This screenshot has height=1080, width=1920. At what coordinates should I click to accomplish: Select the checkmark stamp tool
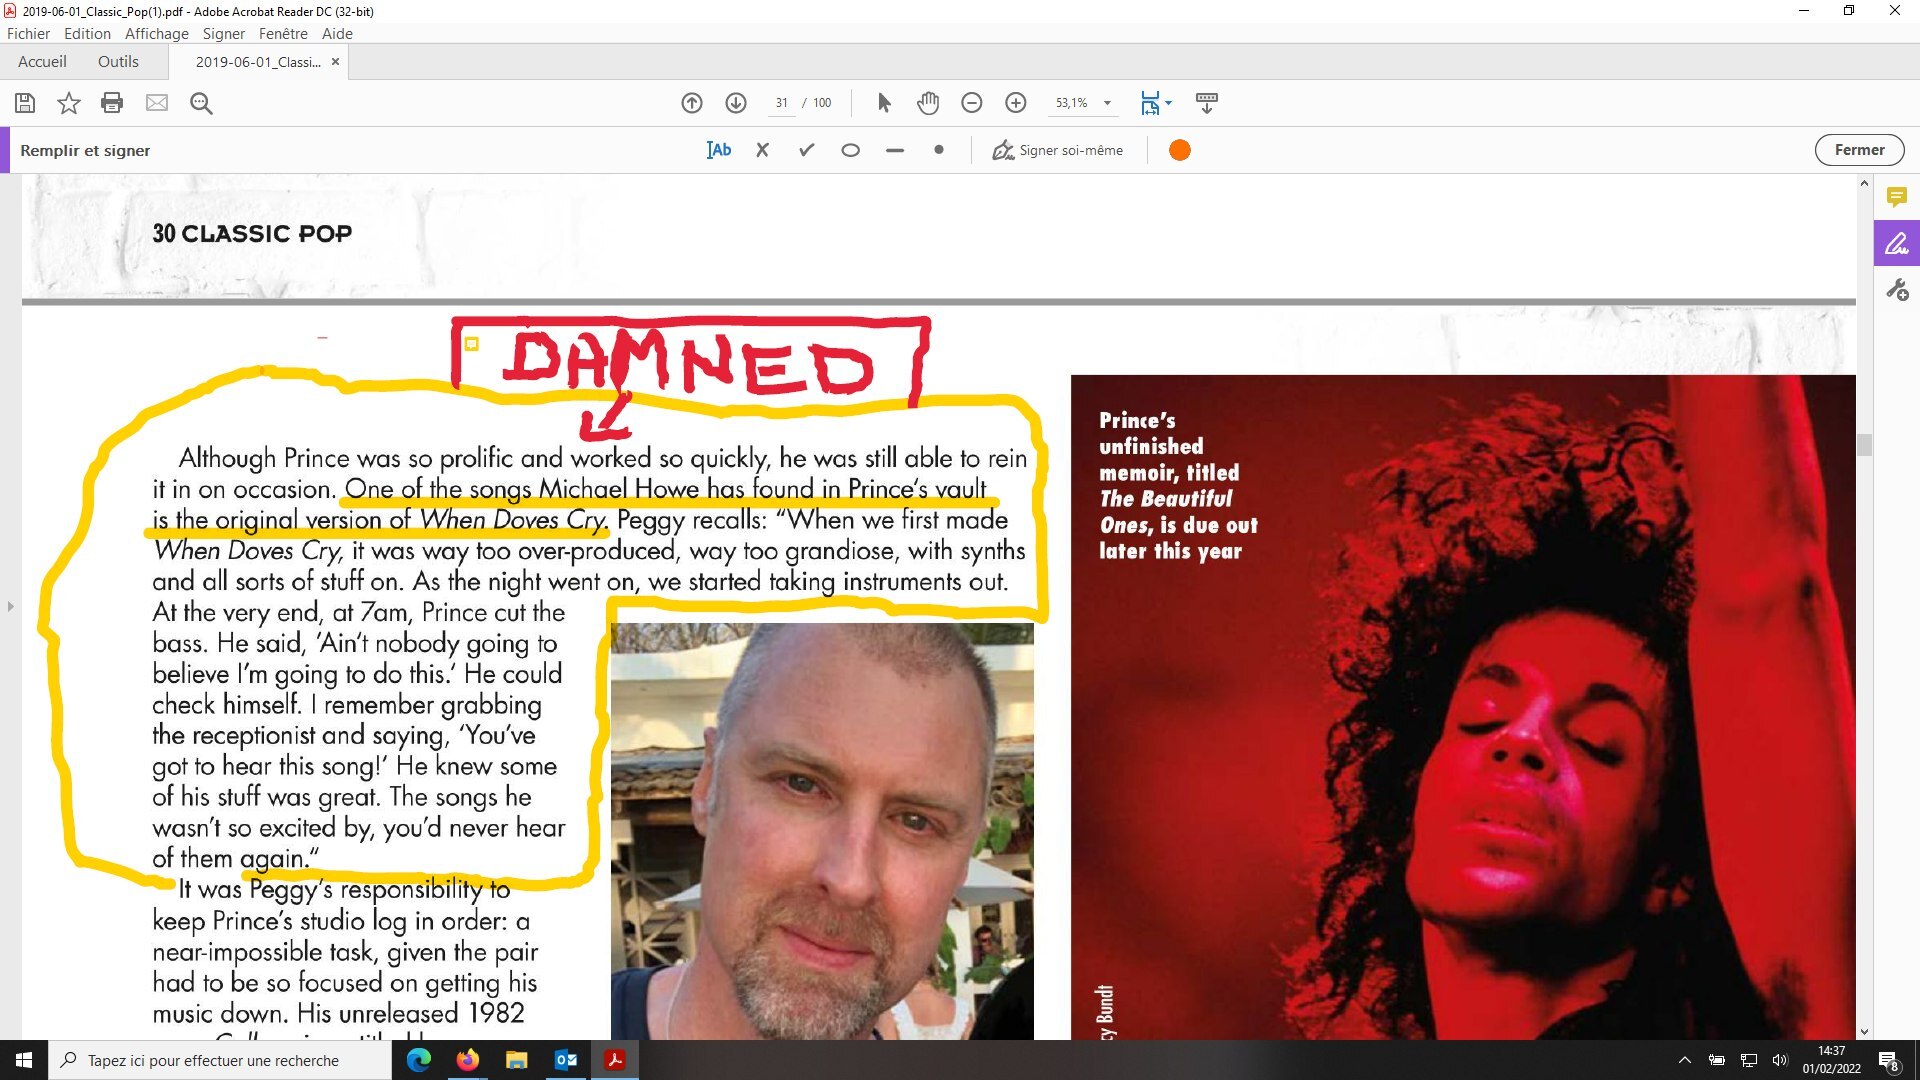[806, 150]
